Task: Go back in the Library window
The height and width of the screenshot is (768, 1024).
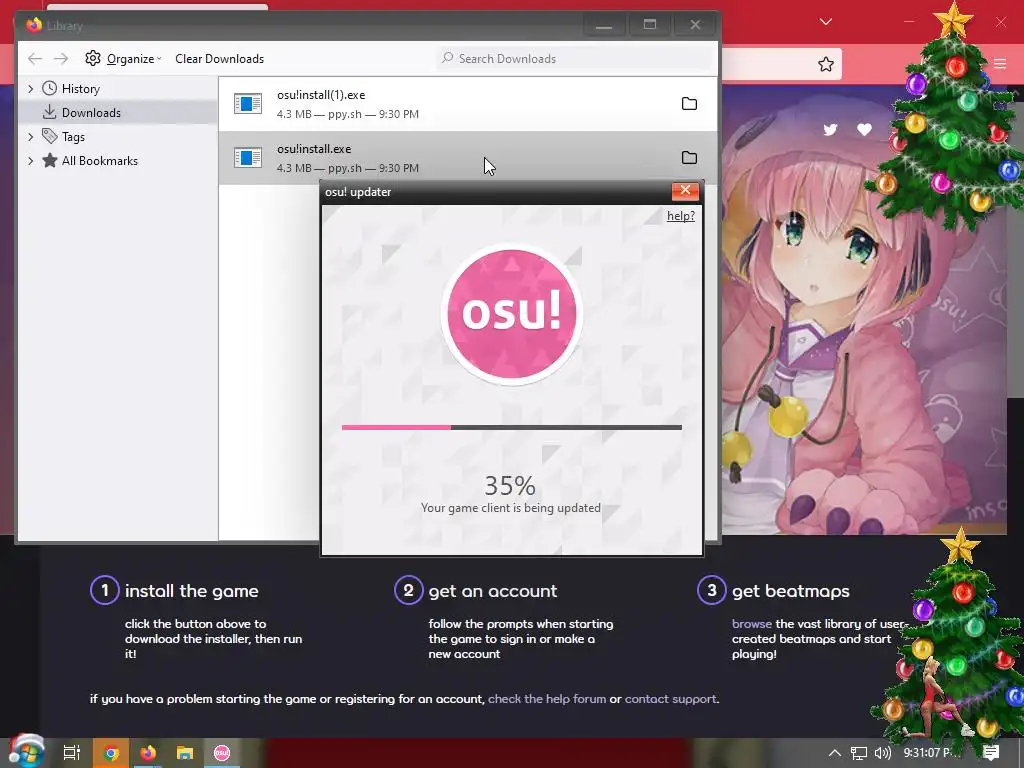Action: (x=35, y=59)
